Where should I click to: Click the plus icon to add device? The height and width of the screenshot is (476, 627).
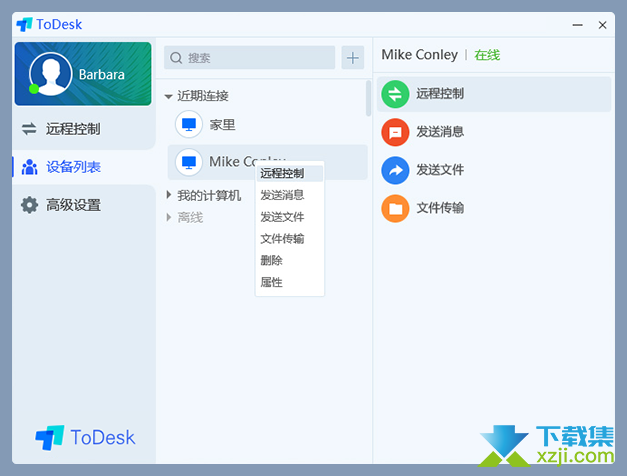352,58
